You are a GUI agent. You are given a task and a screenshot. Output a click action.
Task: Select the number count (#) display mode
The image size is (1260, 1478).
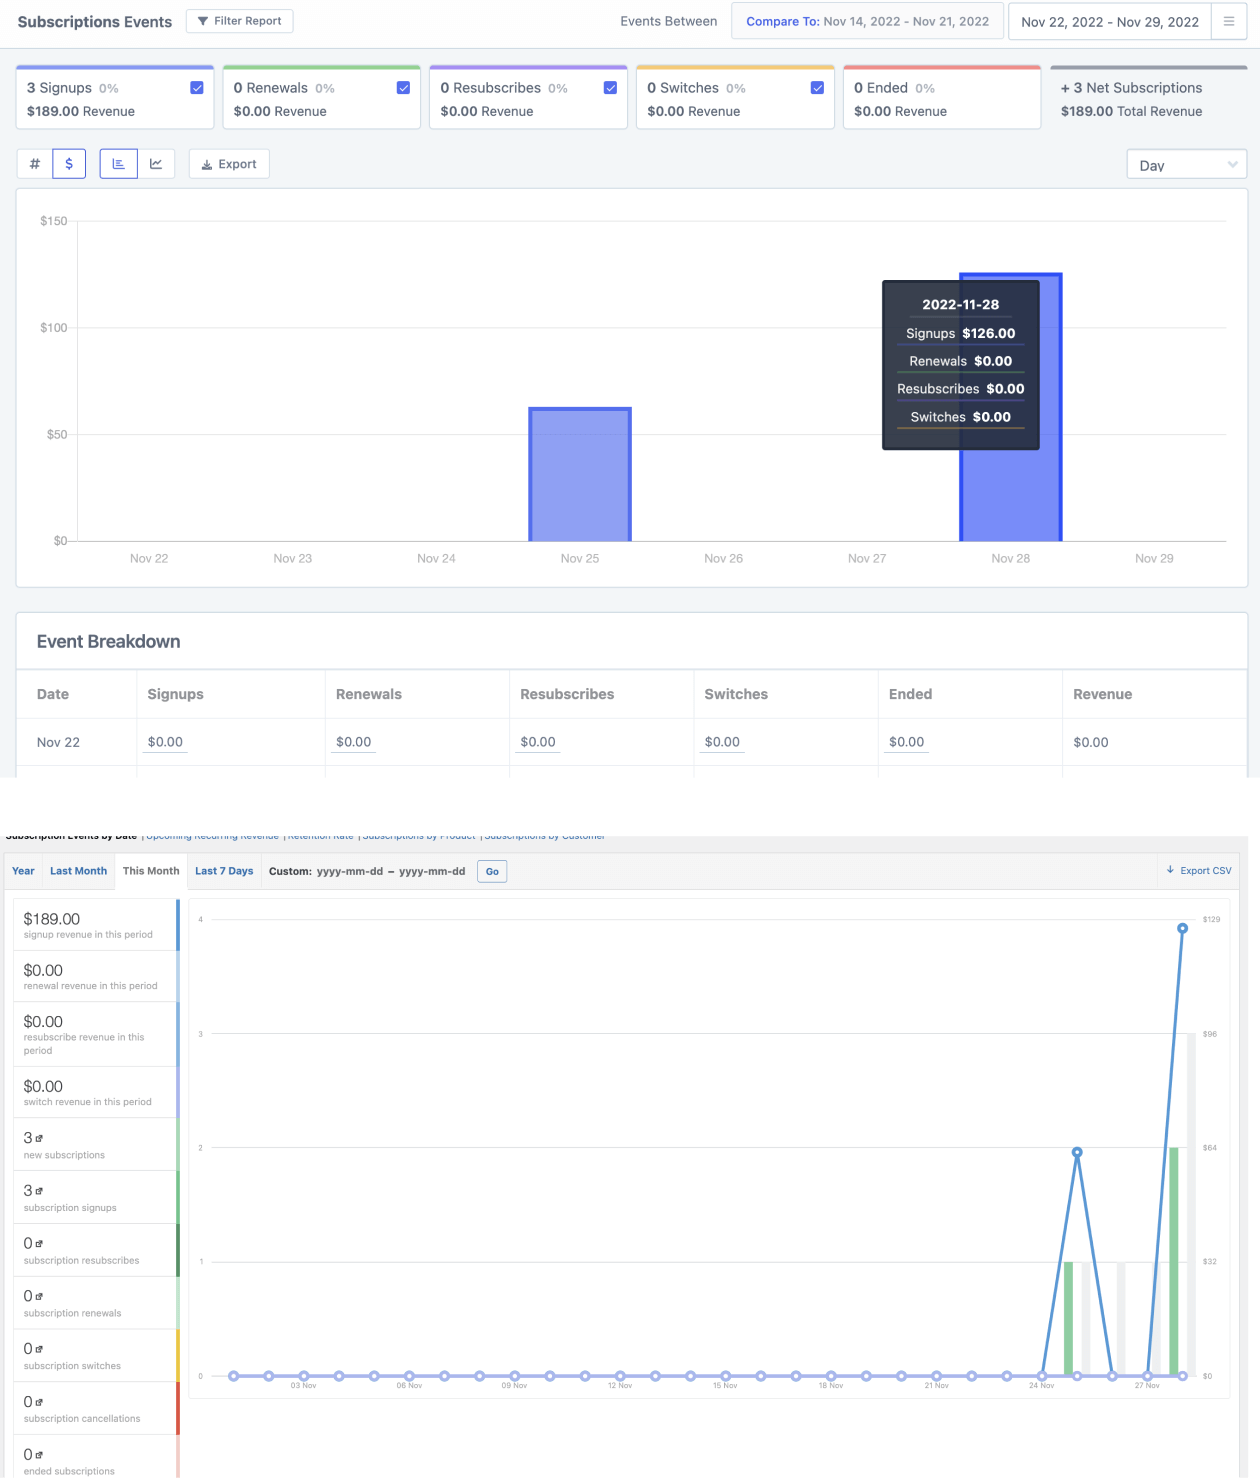(34, 163)
